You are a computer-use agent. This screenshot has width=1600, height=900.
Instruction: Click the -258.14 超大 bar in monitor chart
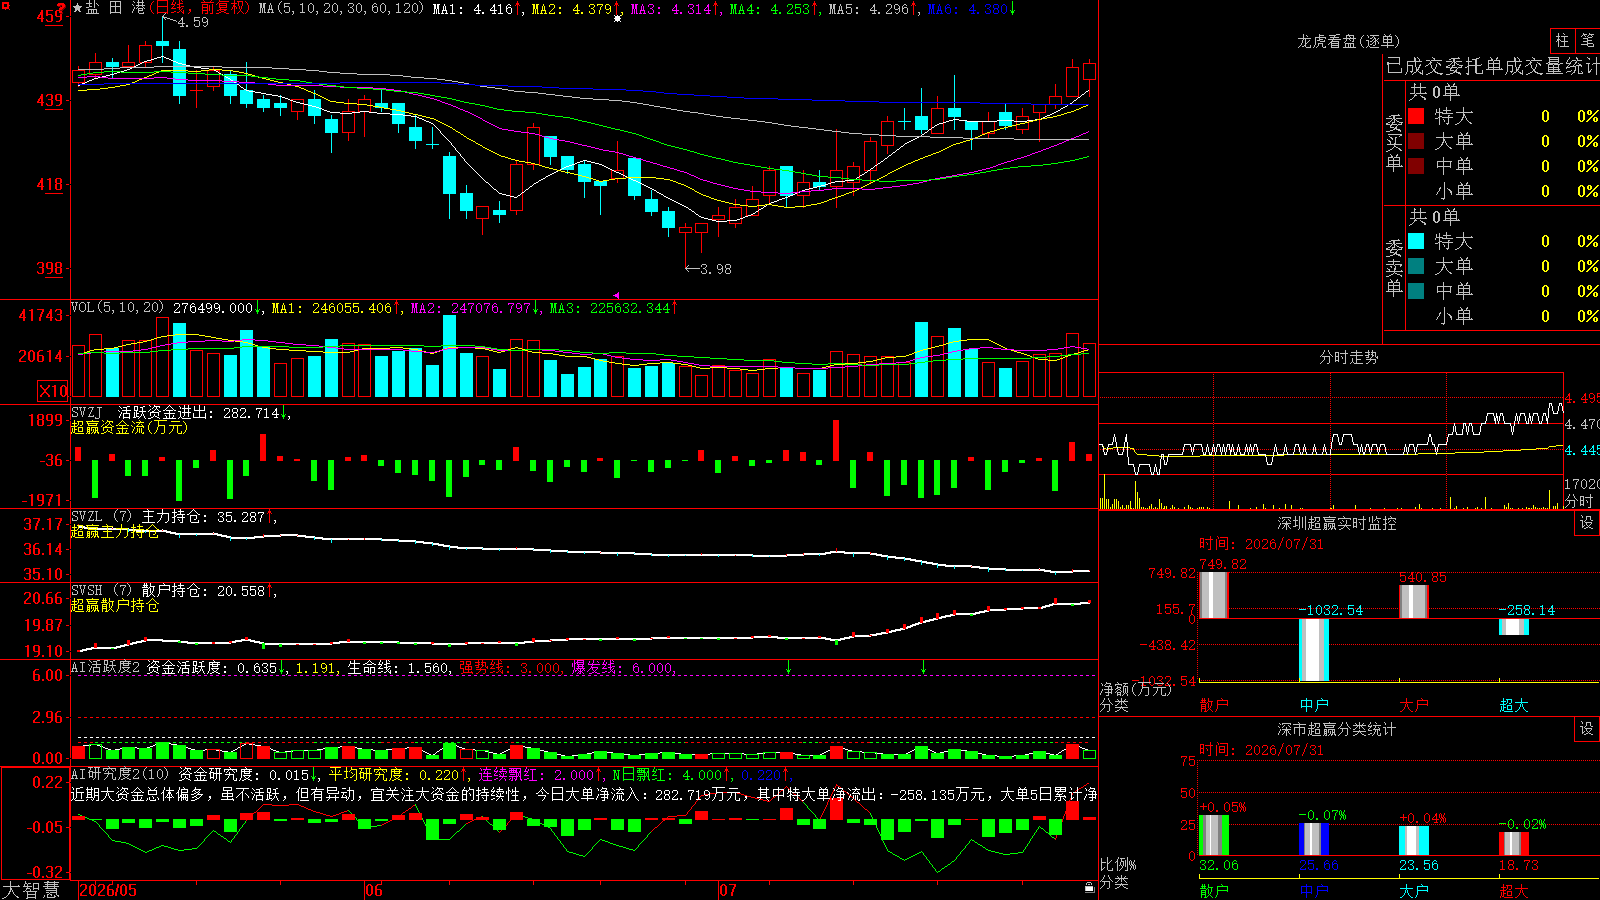(1513, 627)
